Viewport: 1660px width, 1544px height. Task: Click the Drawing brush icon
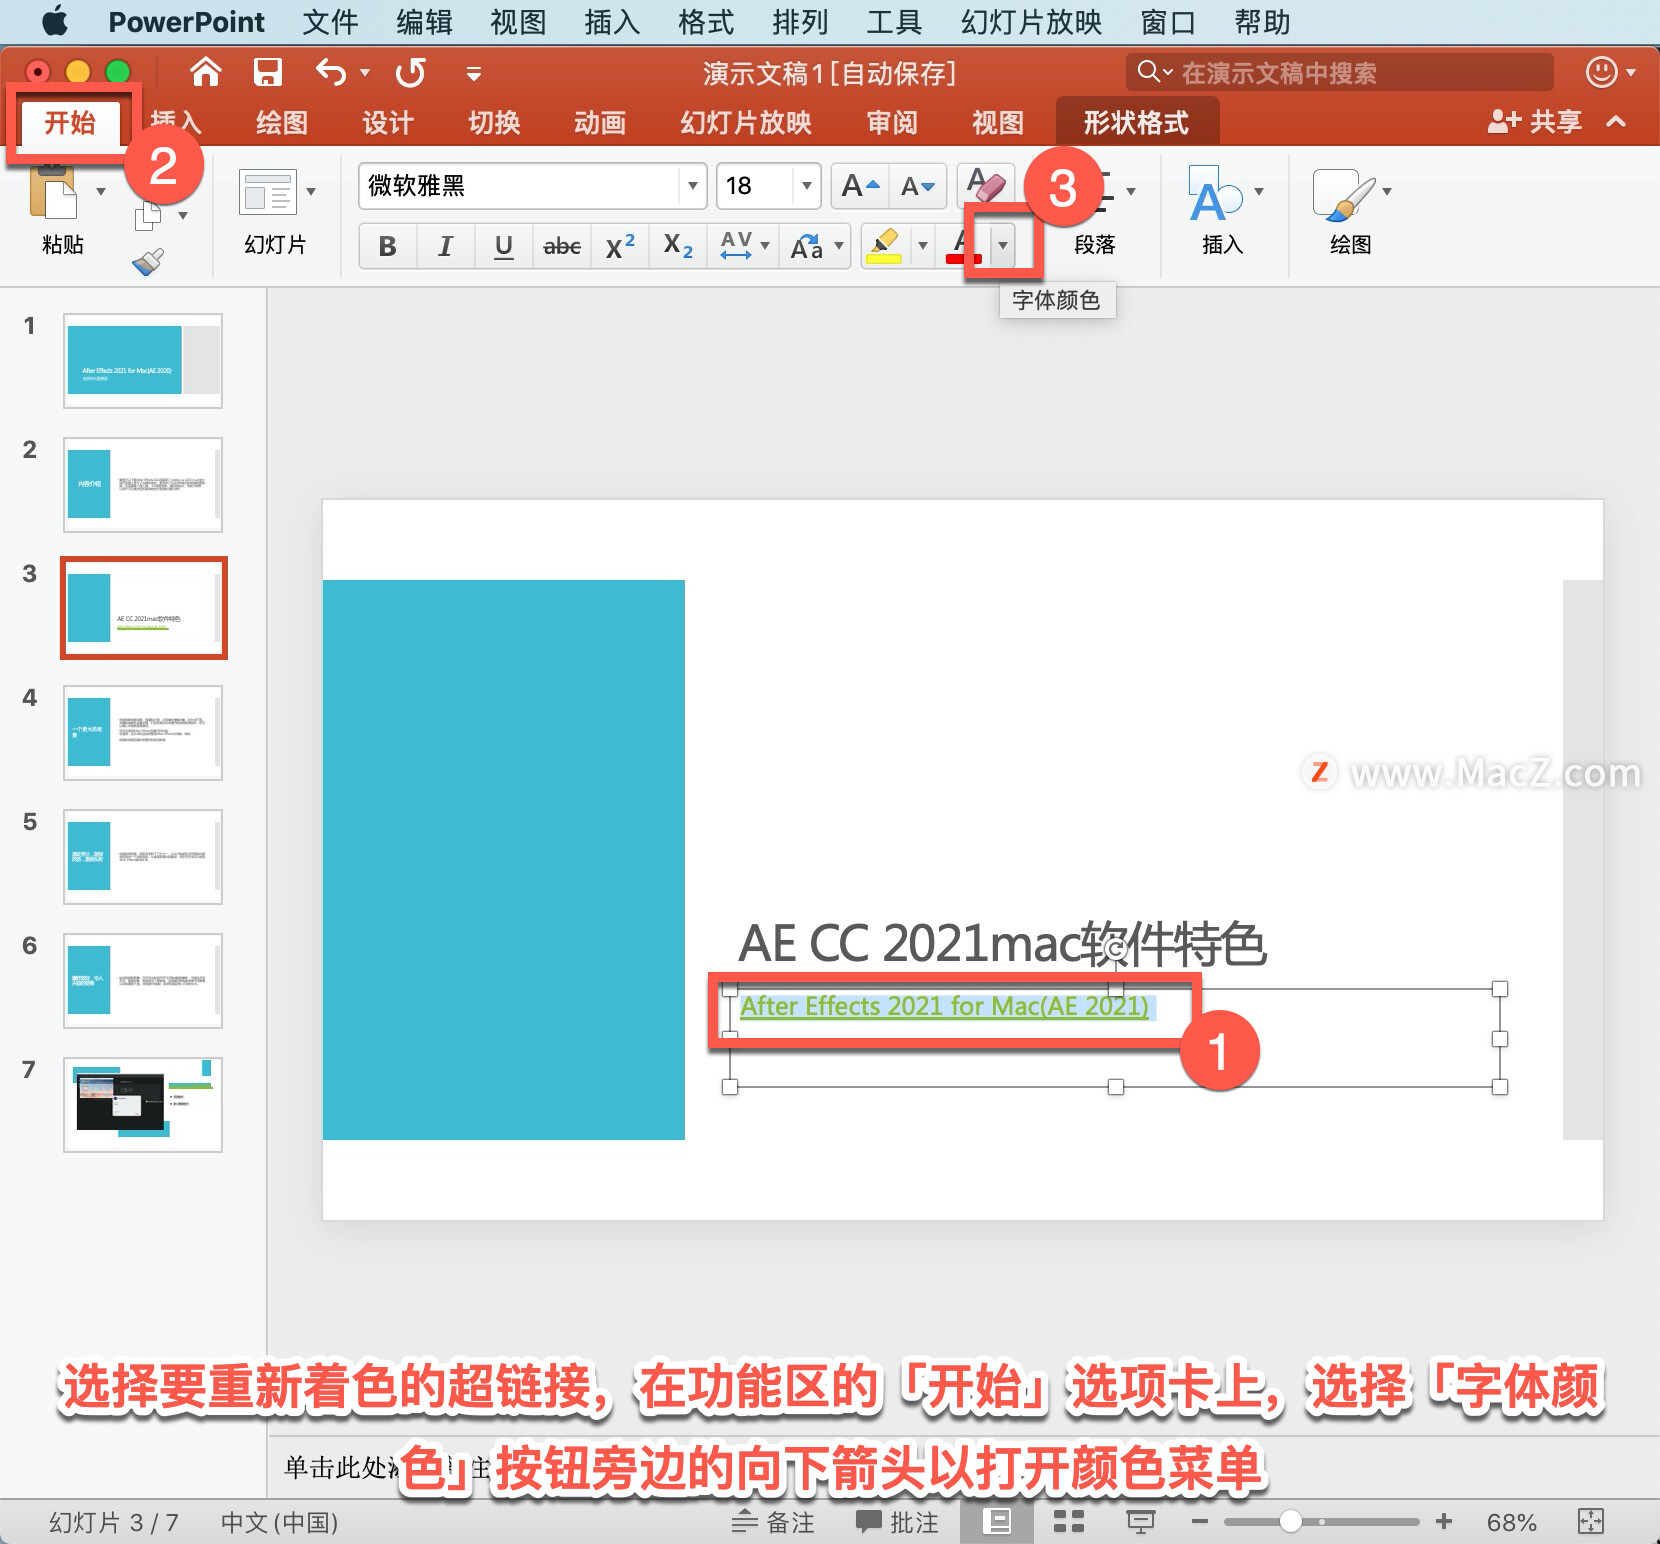pos(1343,193)
